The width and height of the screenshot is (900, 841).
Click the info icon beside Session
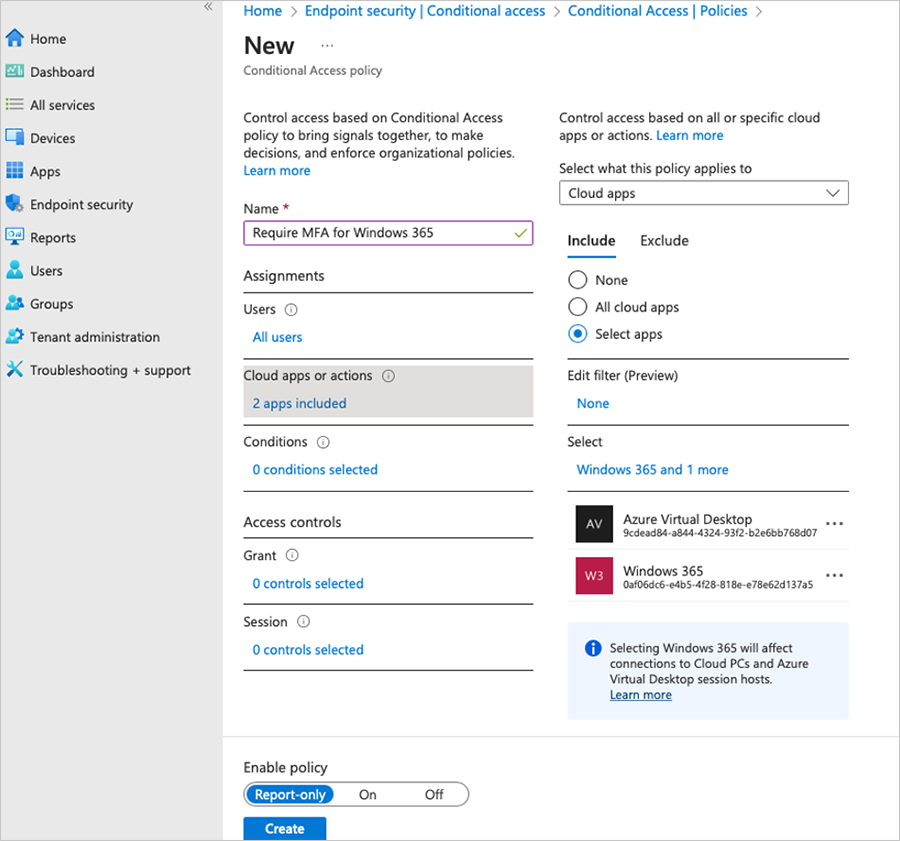tap(304, 622)
